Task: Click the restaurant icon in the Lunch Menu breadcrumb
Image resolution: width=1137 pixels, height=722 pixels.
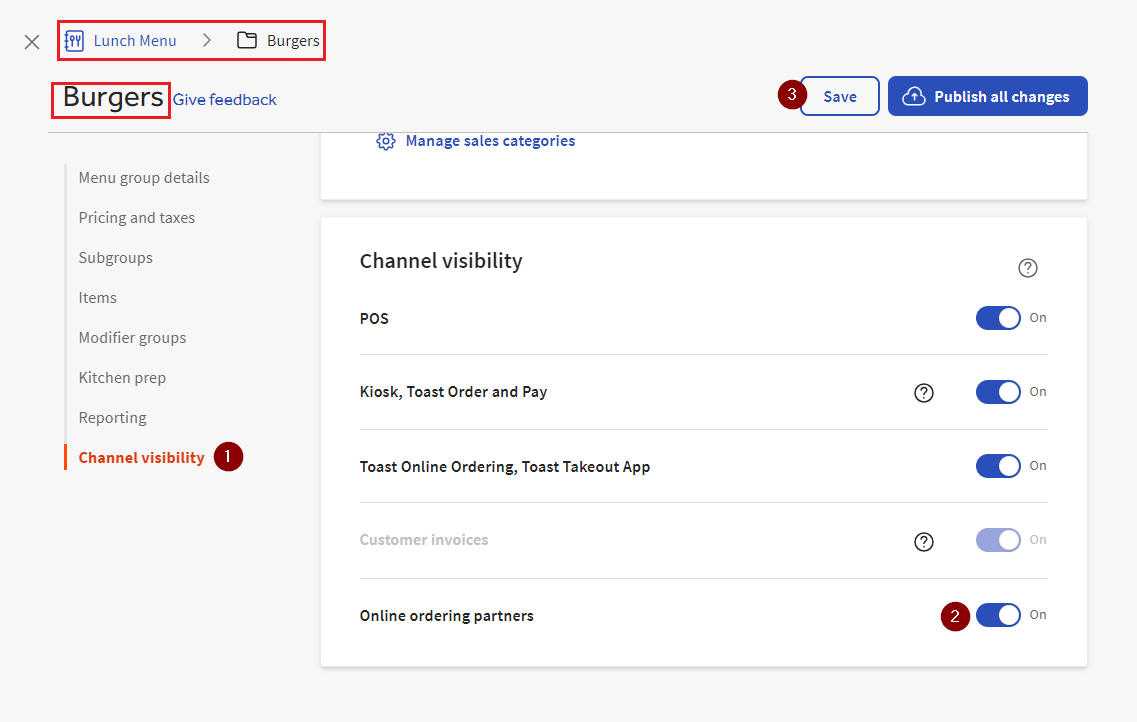Action: [x=74, y=41]
